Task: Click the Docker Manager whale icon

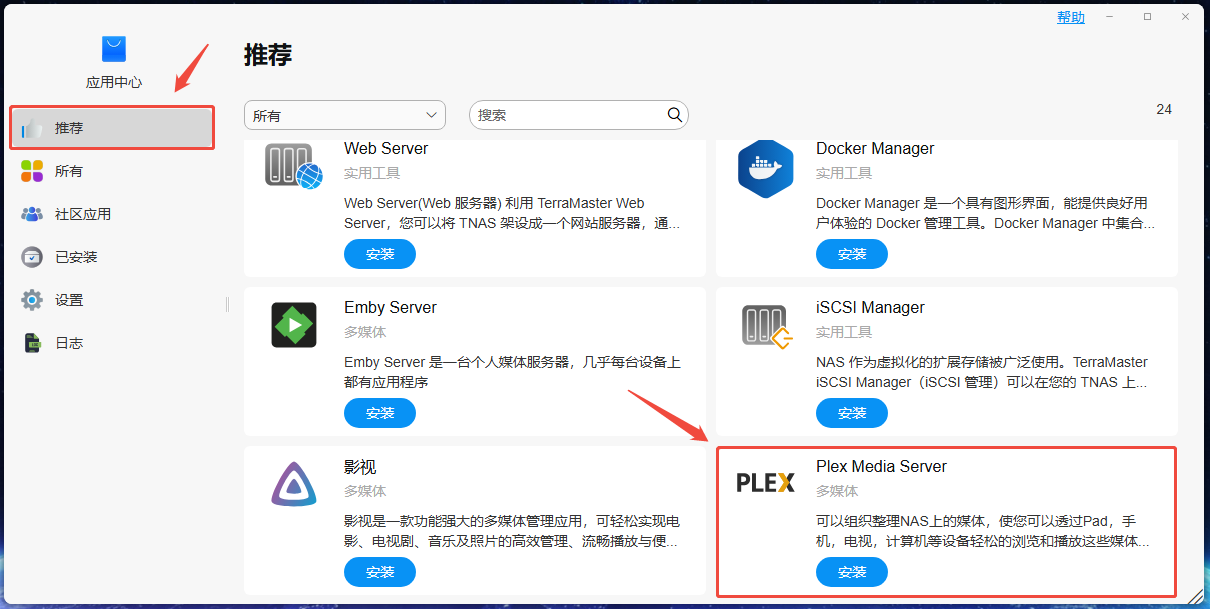Action: (x=765, y=168)
